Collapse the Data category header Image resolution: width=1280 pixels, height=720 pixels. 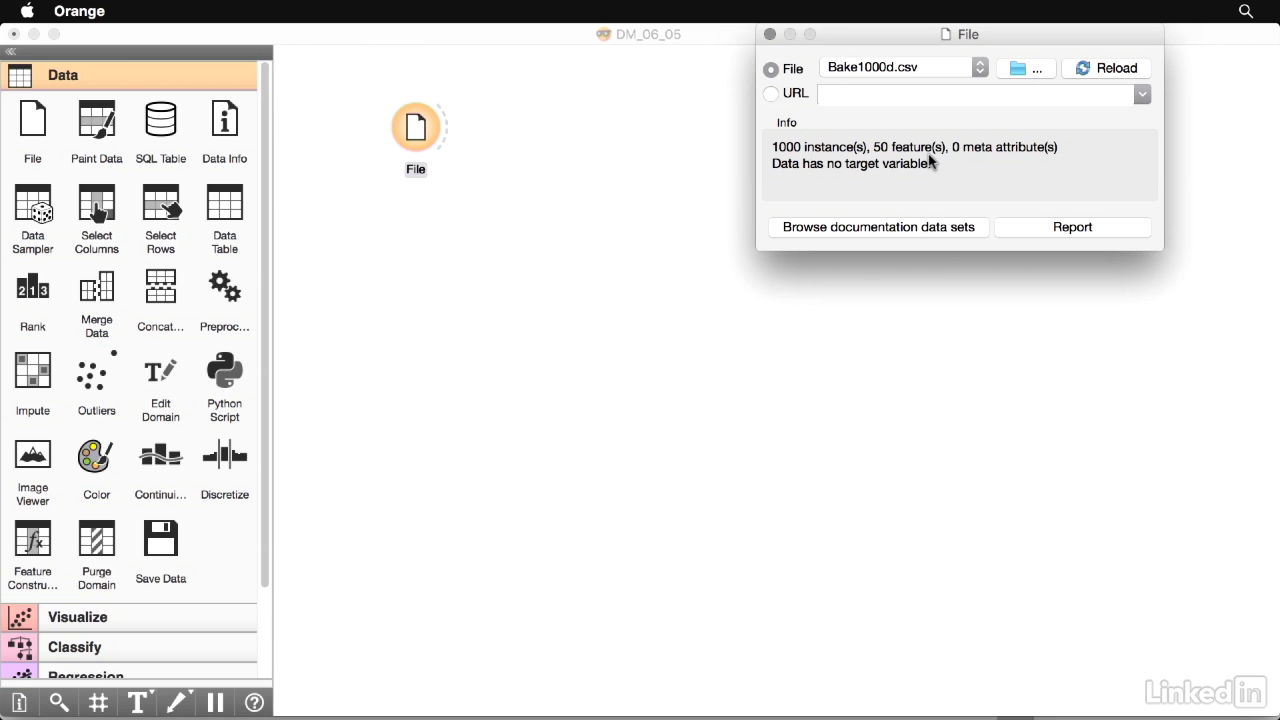pos(129,75)
